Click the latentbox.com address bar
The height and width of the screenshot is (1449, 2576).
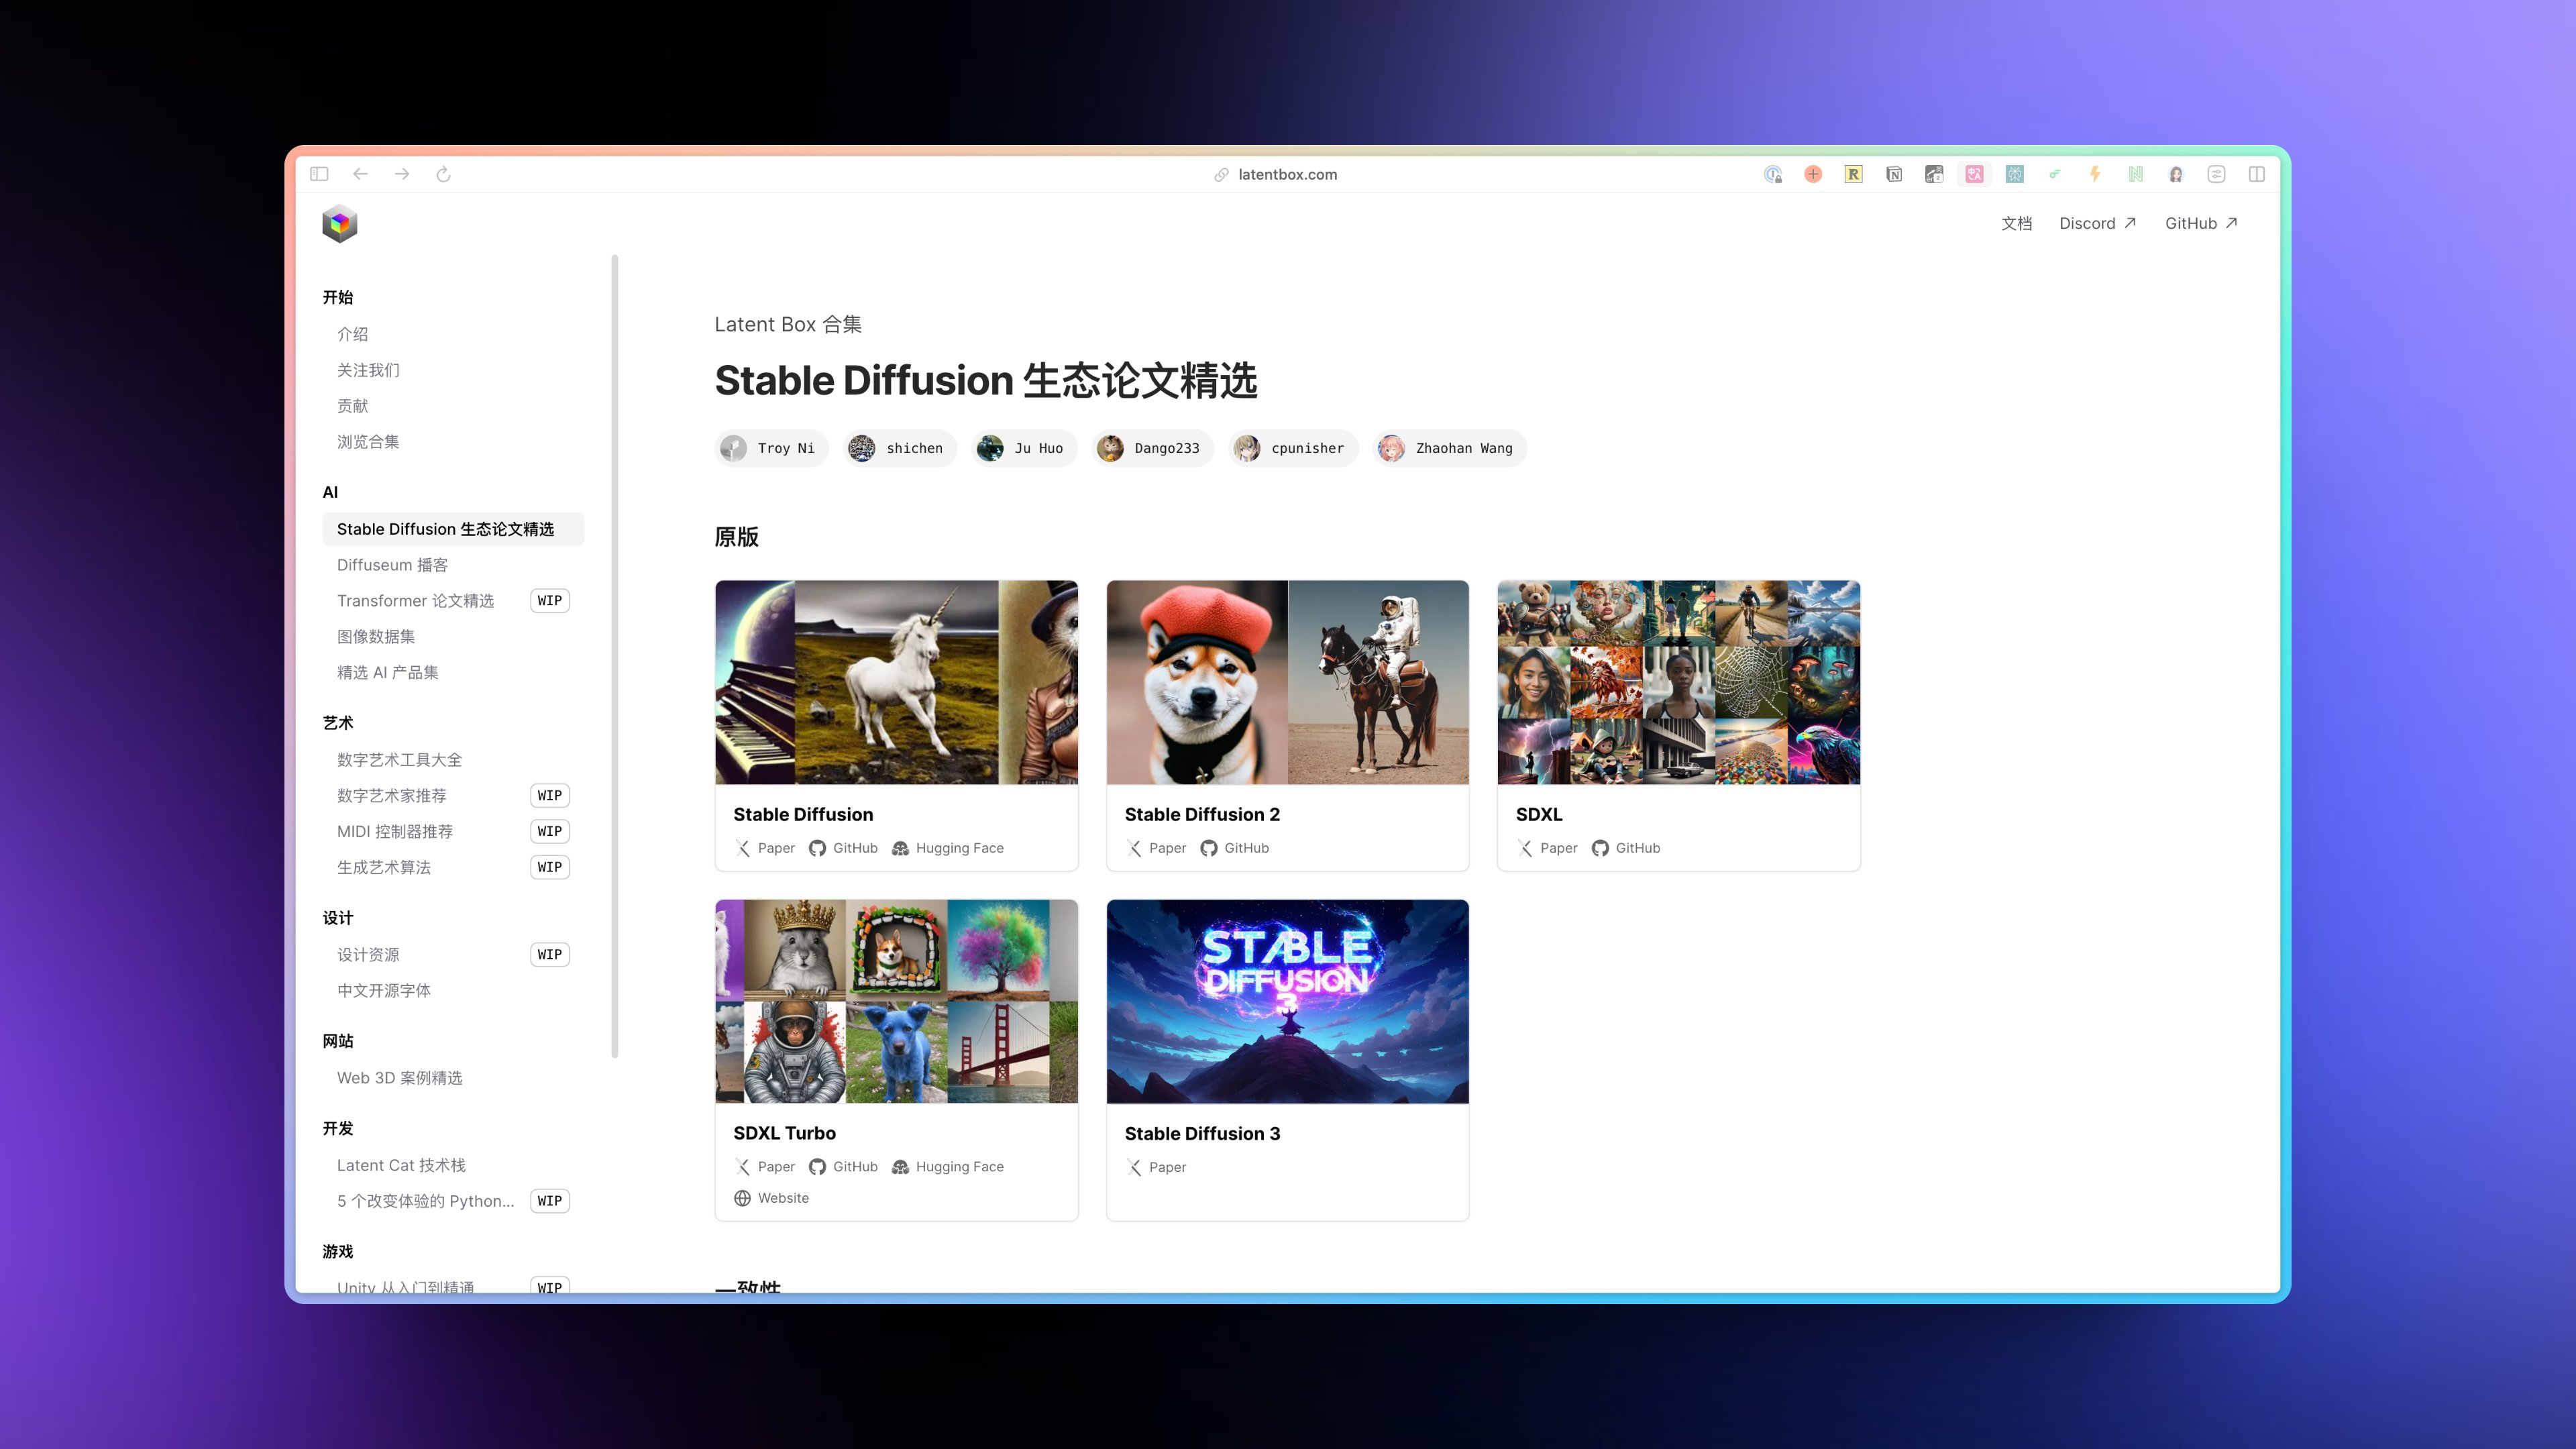[x=1286, y=174]
